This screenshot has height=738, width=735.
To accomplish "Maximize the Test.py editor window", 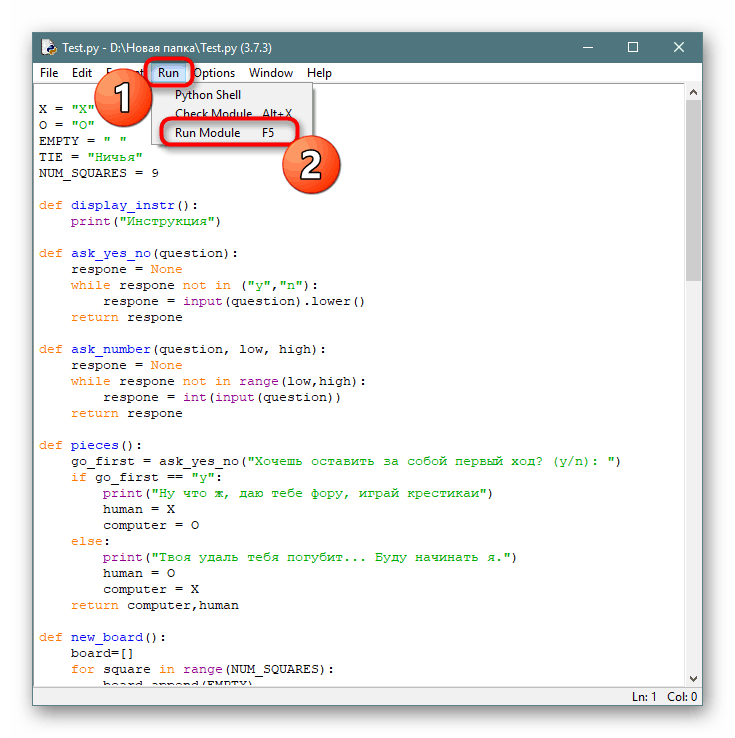I will pos(633,47).
